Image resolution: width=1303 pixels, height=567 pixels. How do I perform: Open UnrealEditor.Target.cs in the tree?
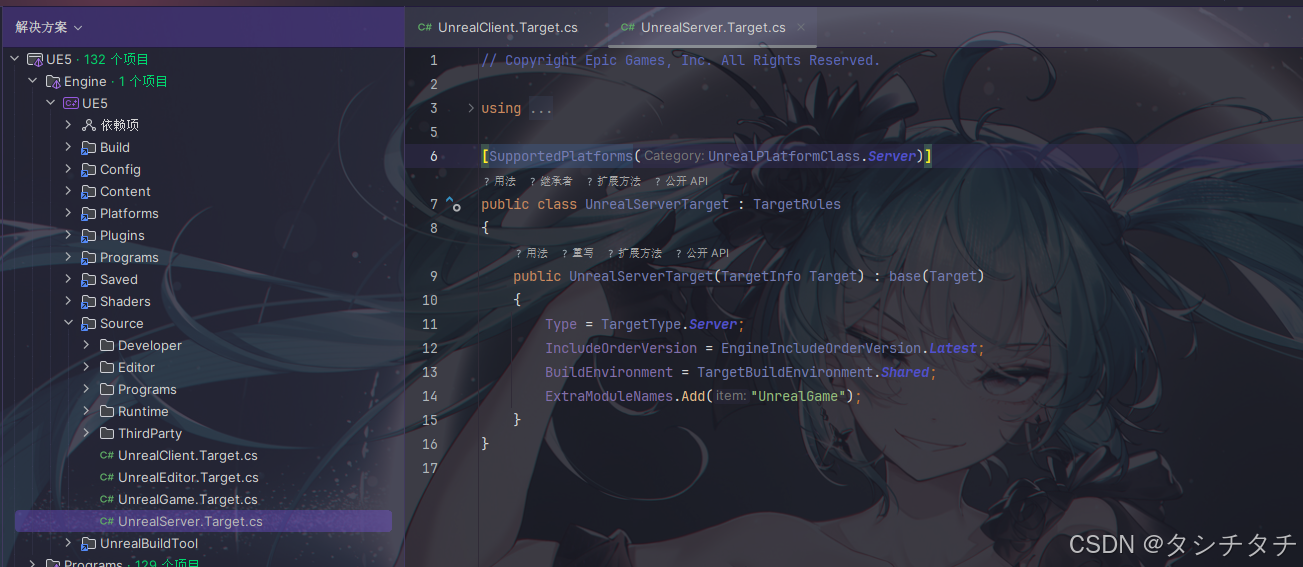click(x=188, y=478)
